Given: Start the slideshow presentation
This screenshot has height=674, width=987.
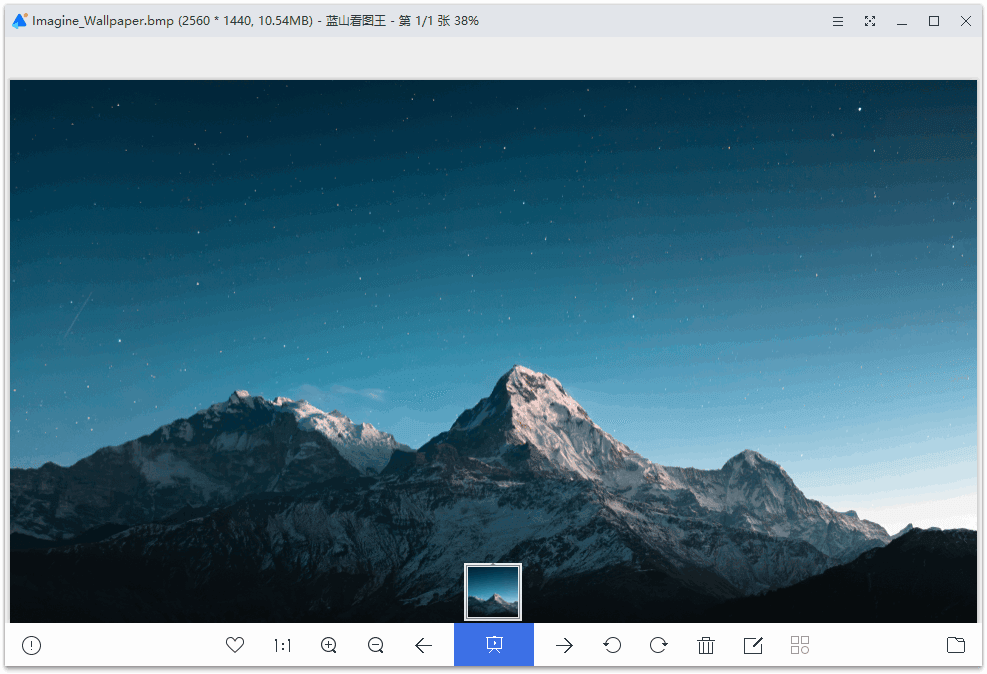Looking at the screenshot, I should [494, 645].
